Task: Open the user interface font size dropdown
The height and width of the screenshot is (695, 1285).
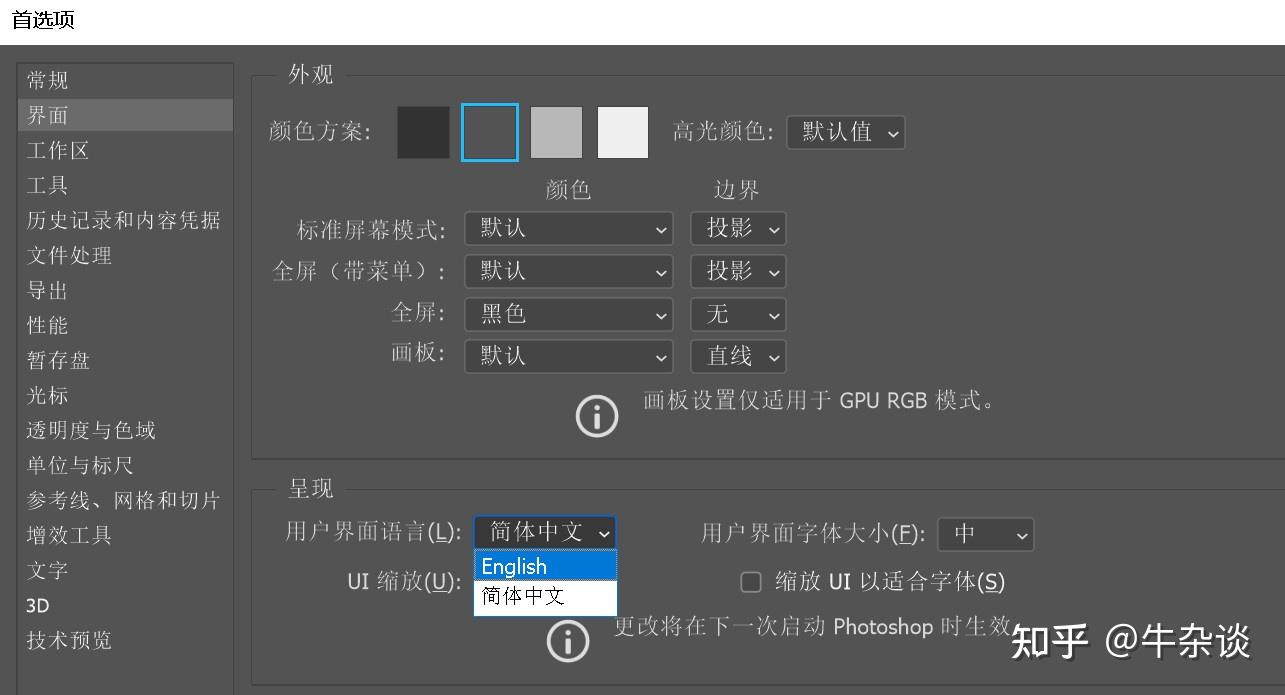Action: (x=984, y=533)
